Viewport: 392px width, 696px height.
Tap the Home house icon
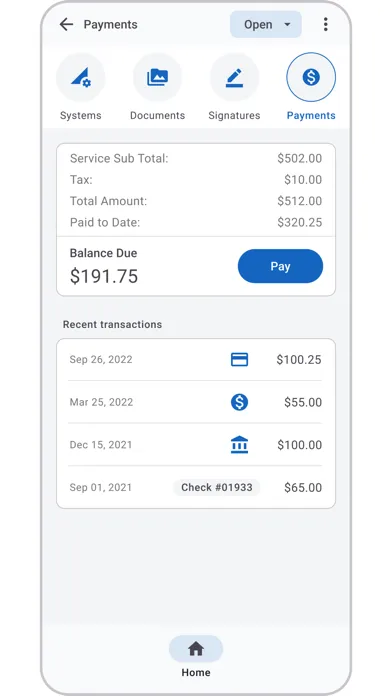(196, 649)
